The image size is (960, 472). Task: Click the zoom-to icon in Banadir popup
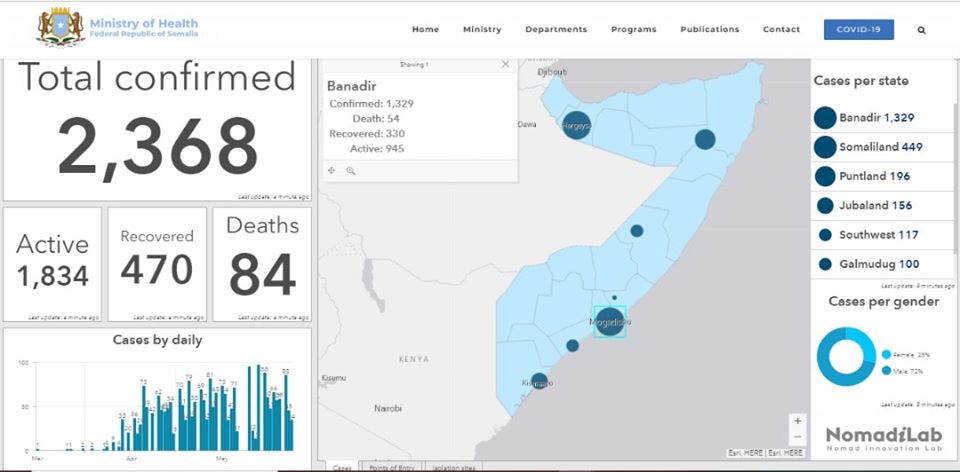(351, 171)
